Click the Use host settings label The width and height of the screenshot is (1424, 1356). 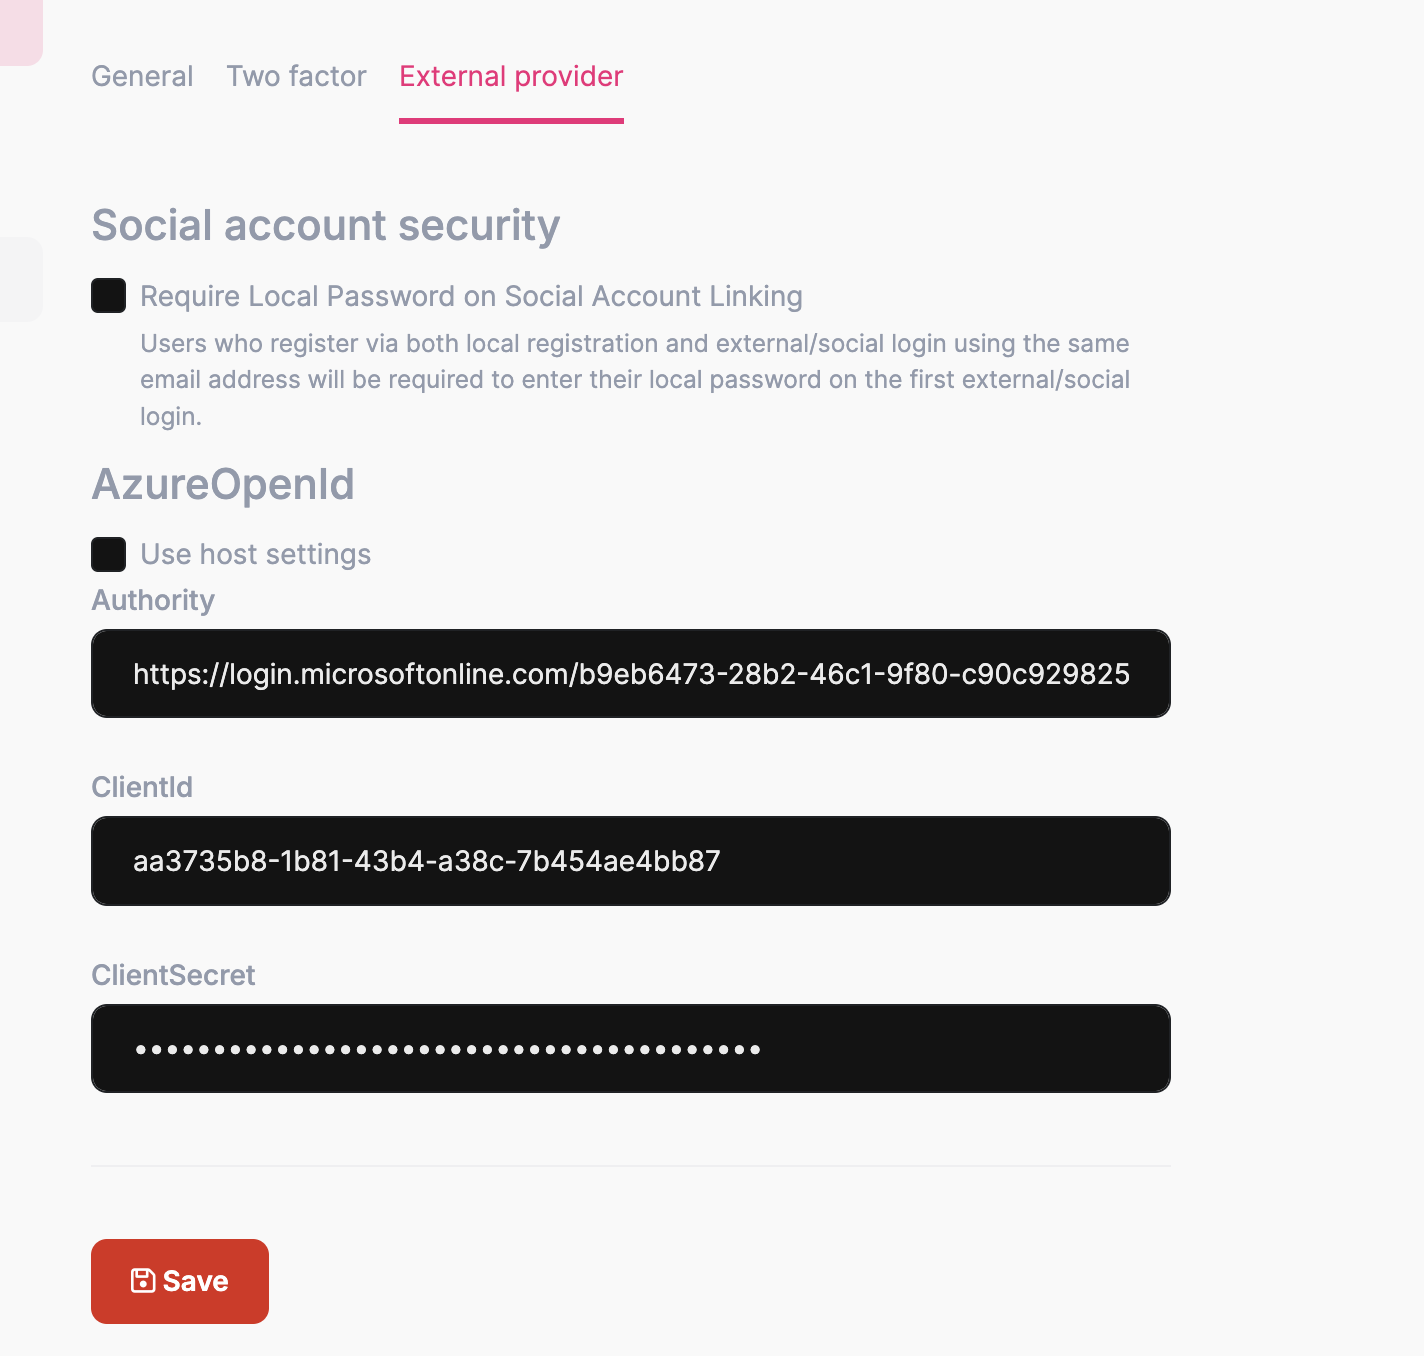point(255,555)
